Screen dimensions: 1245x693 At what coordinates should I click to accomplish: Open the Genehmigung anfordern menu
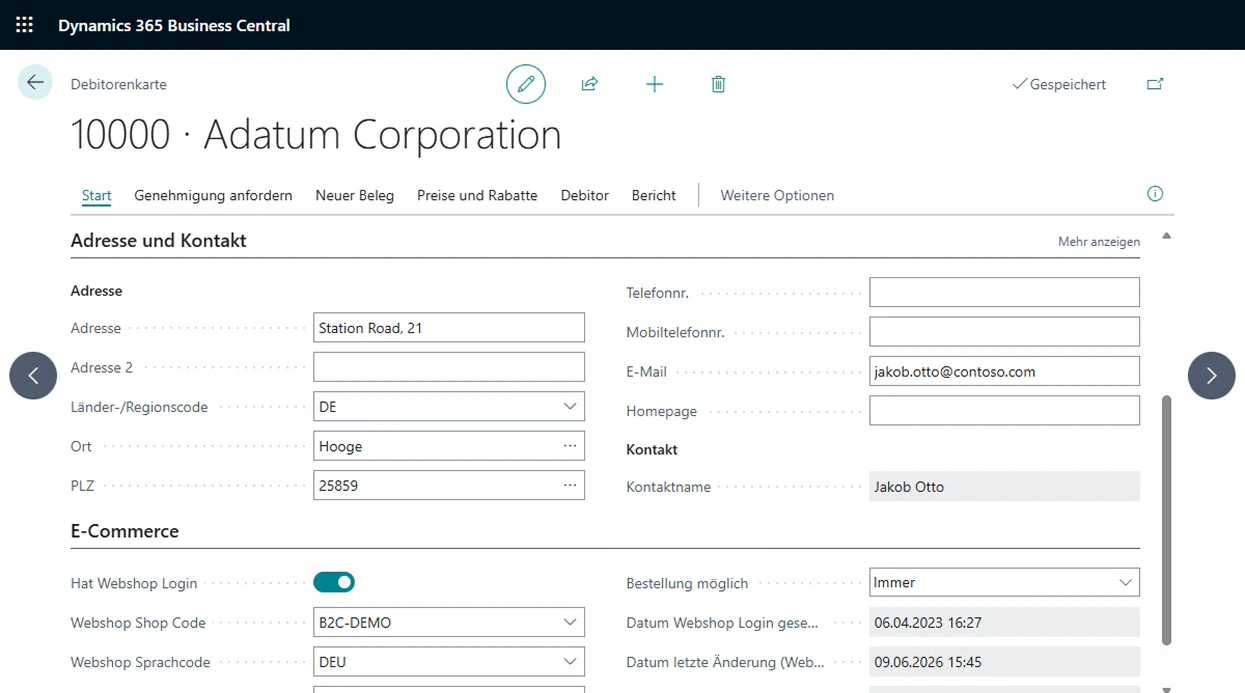[213, 196]
